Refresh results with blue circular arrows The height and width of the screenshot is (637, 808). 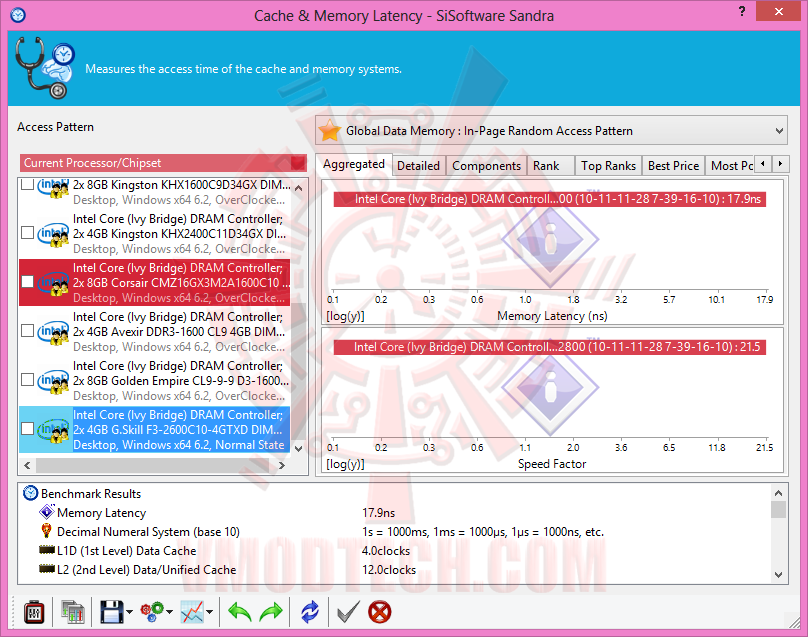coord(310,612)
